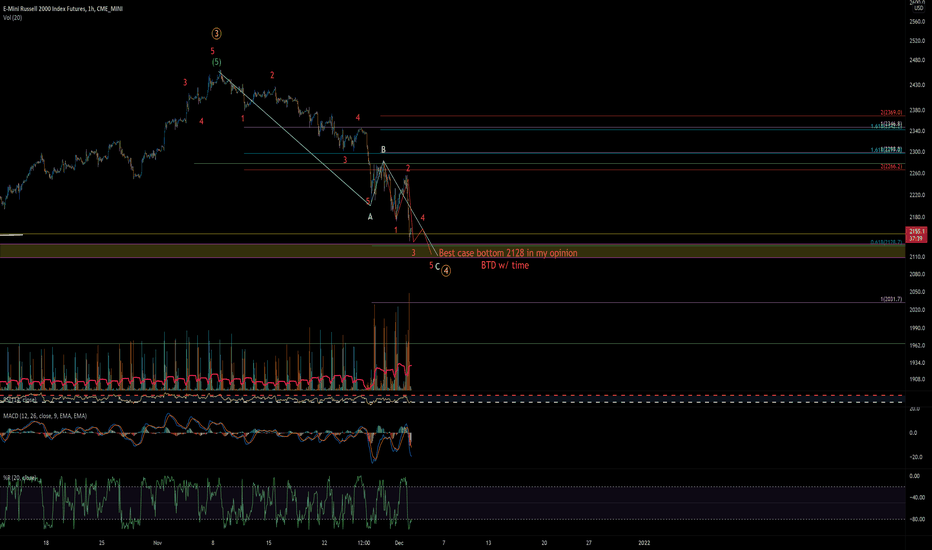This screenshot has width=932, height=550.
Task: Click 1962.0 on the price scale
Action: (917, 345)
